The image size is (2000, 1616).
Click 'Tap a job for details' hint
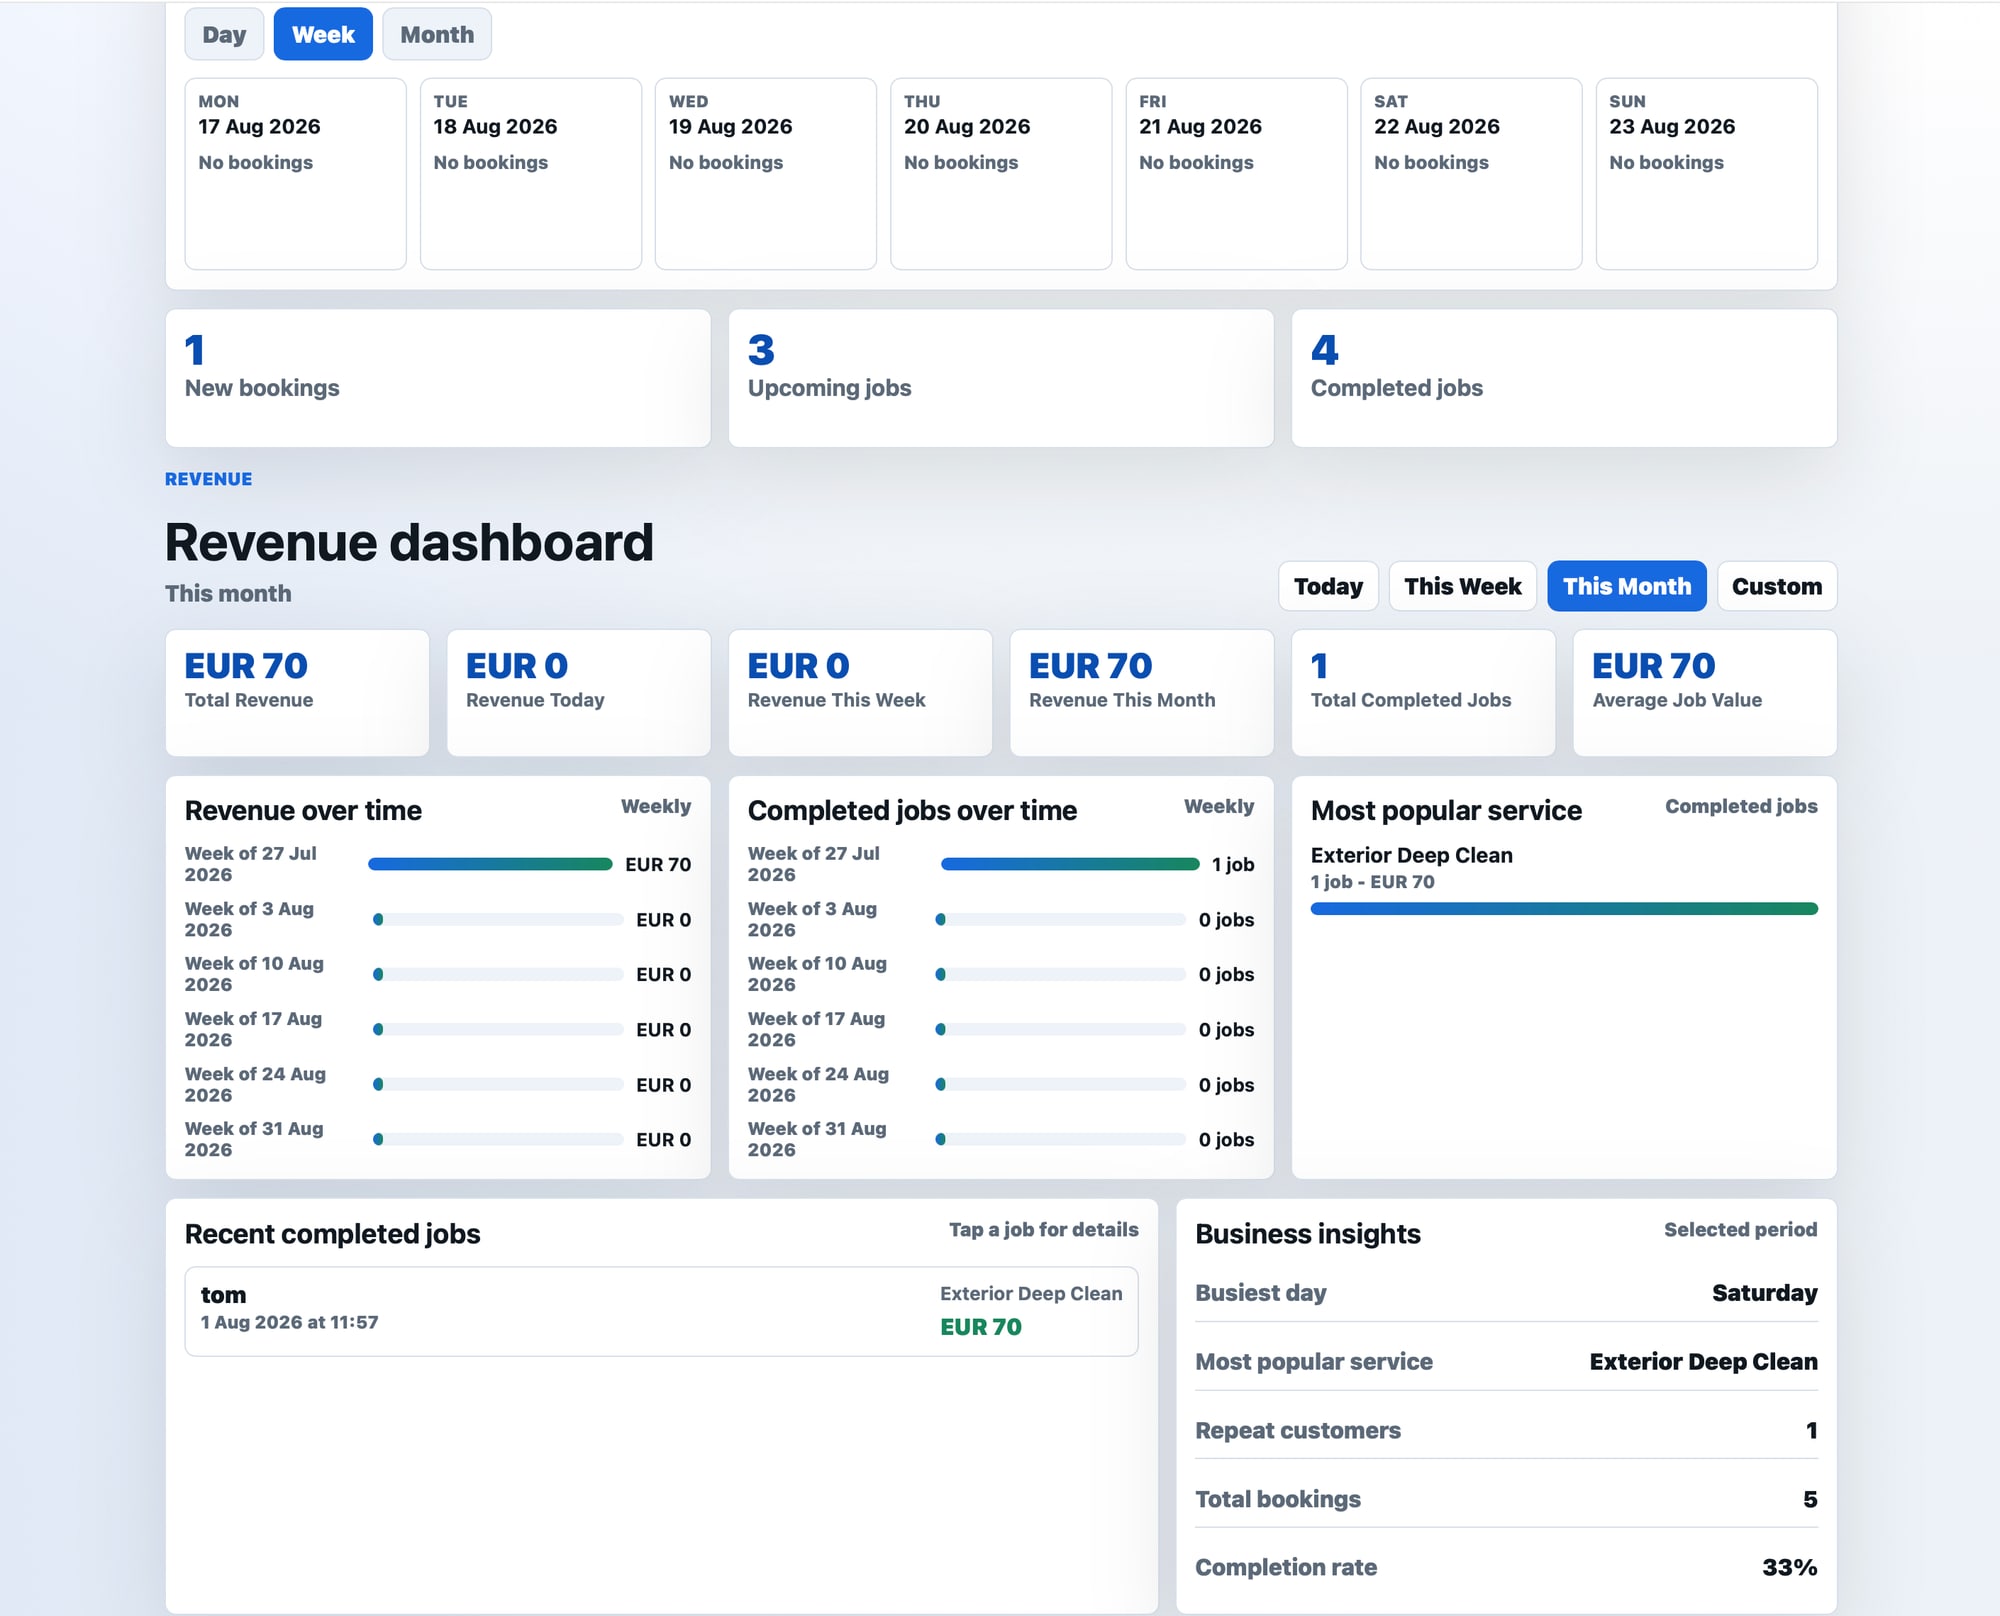(x=1043, y=1230)
